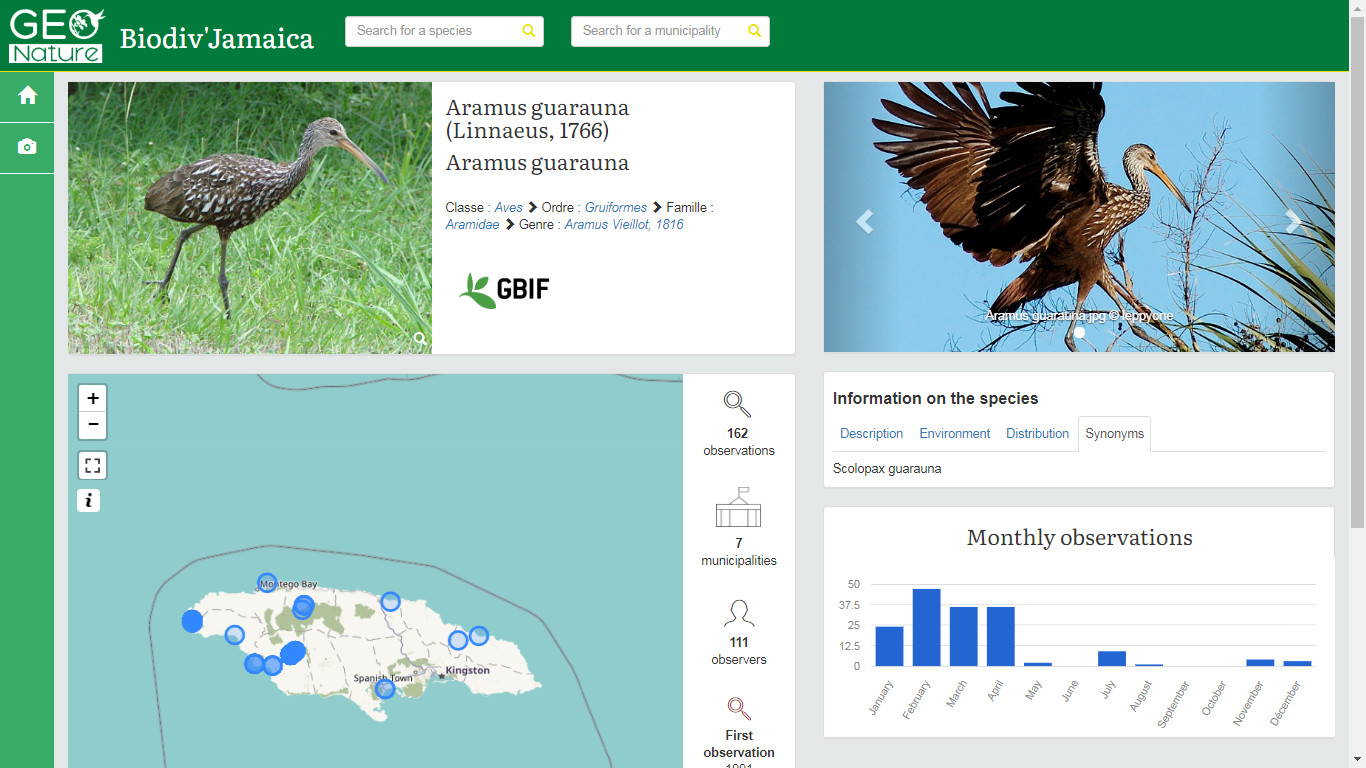Open the Description tab
The height and width of the screenshot is (768, 1366).
tap(871, 434)
